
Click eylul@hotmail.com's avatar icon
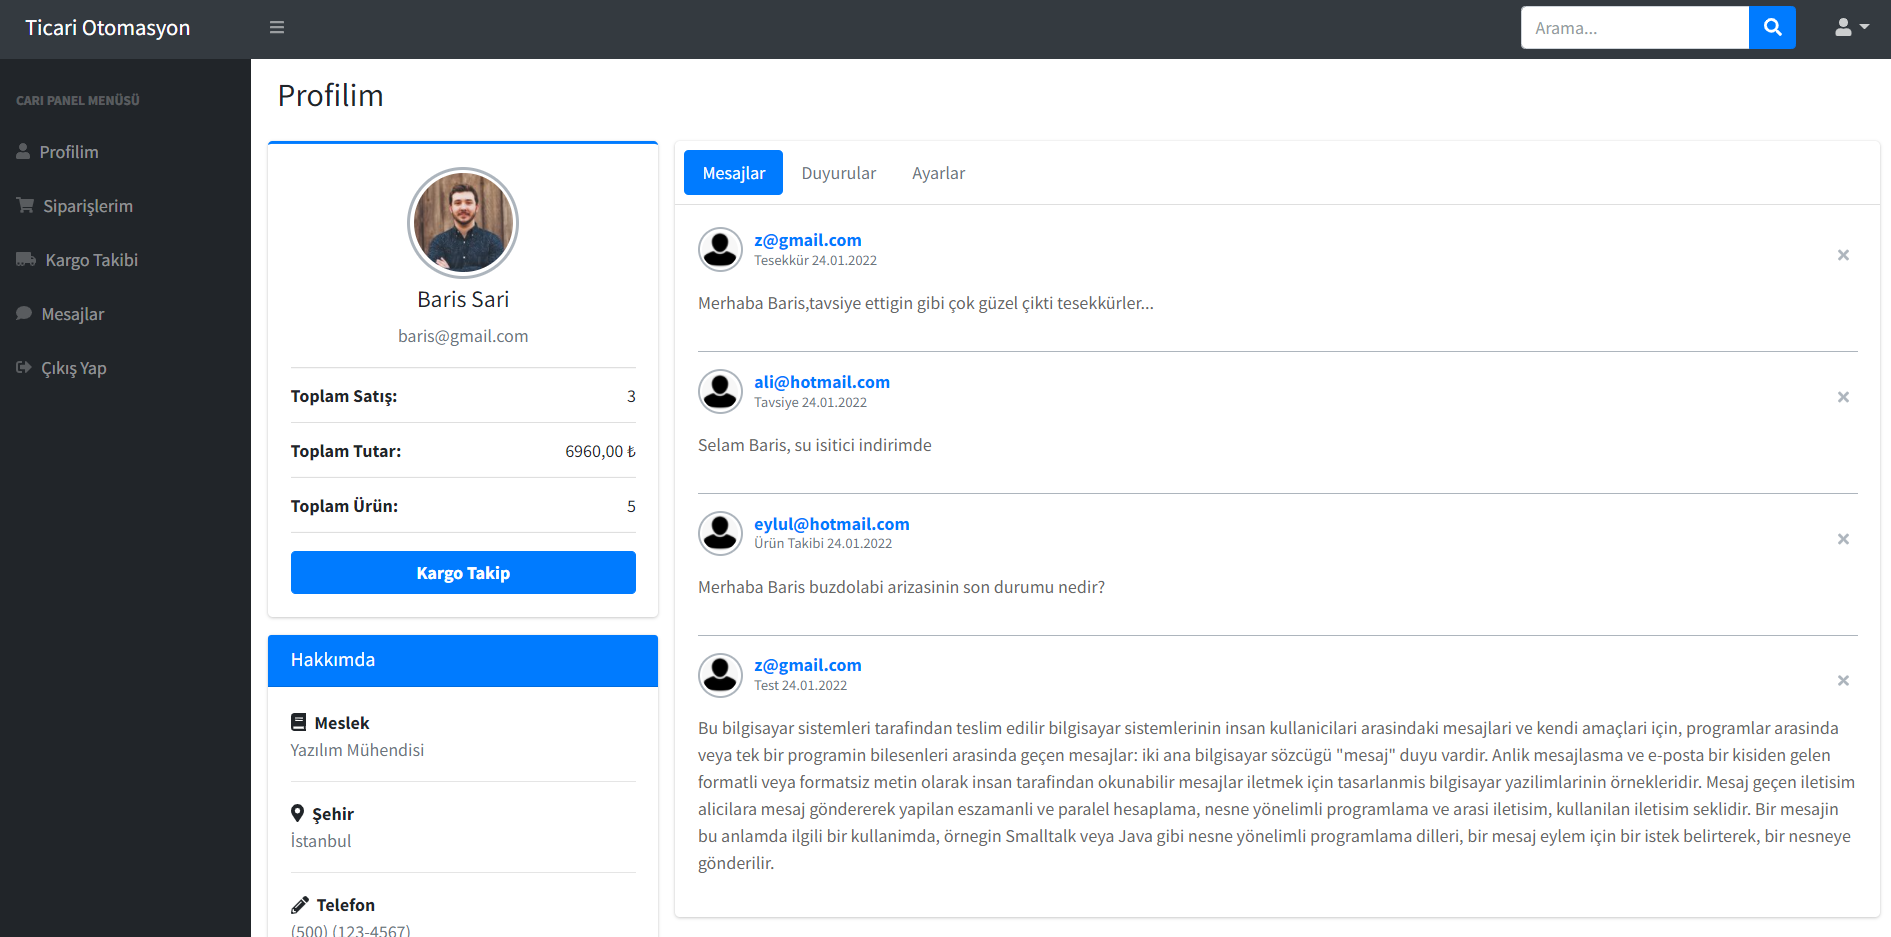[x=720, y=533]
